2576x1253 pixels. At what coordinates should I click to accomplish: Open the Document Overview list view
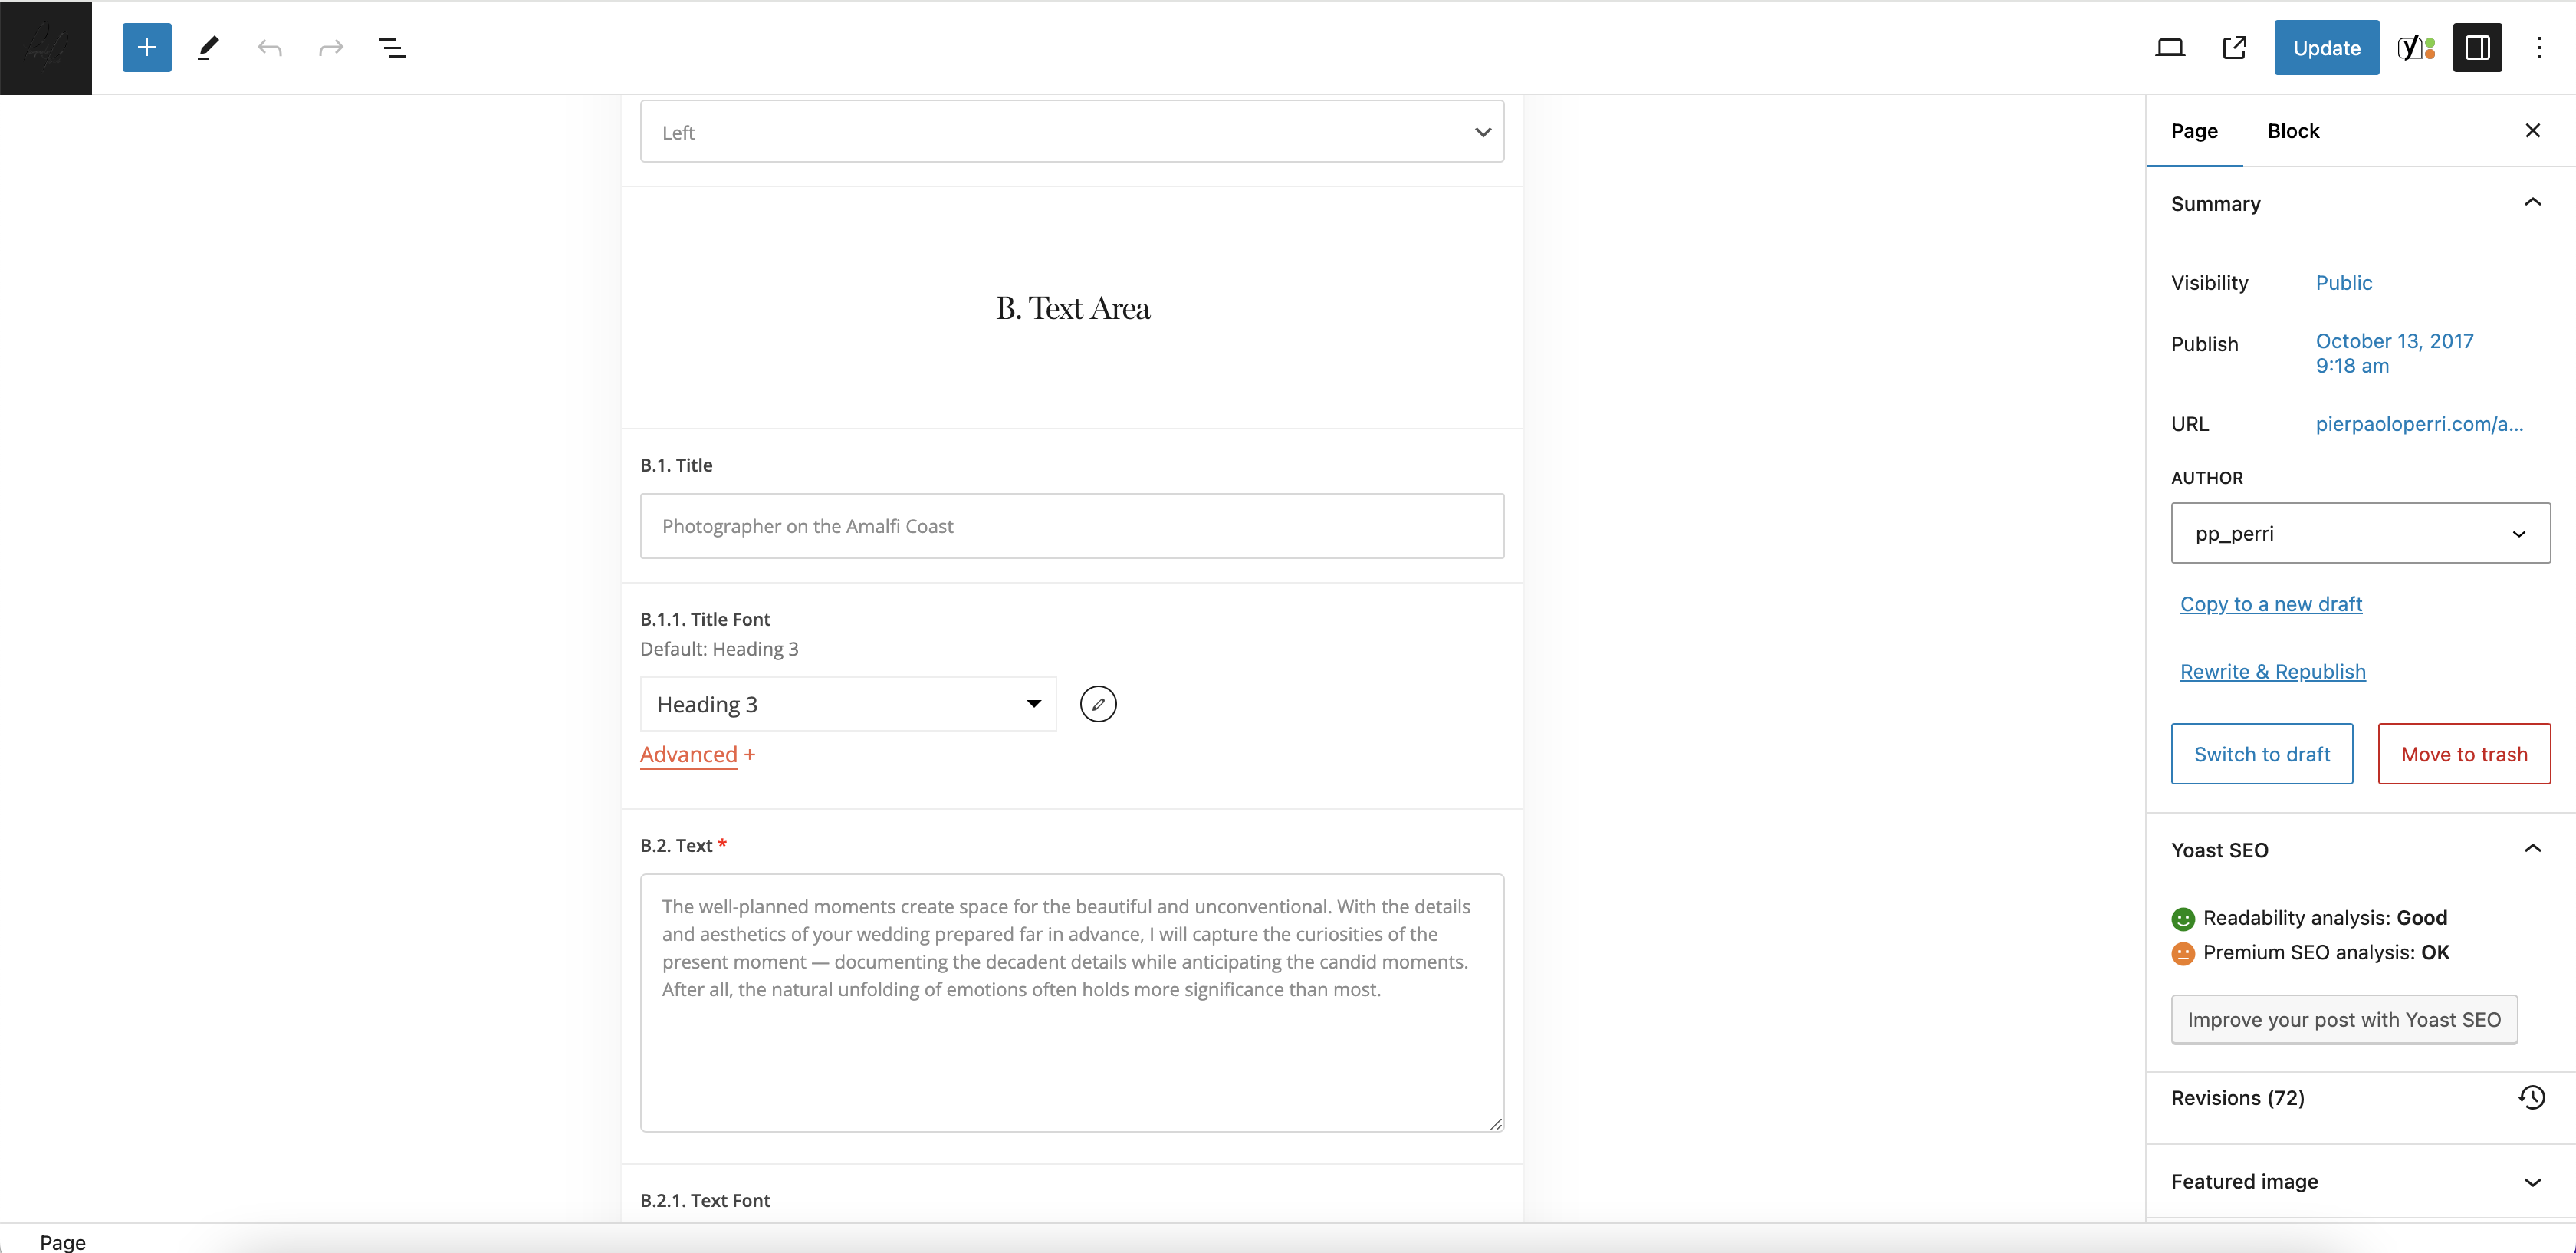pos(392,47)
